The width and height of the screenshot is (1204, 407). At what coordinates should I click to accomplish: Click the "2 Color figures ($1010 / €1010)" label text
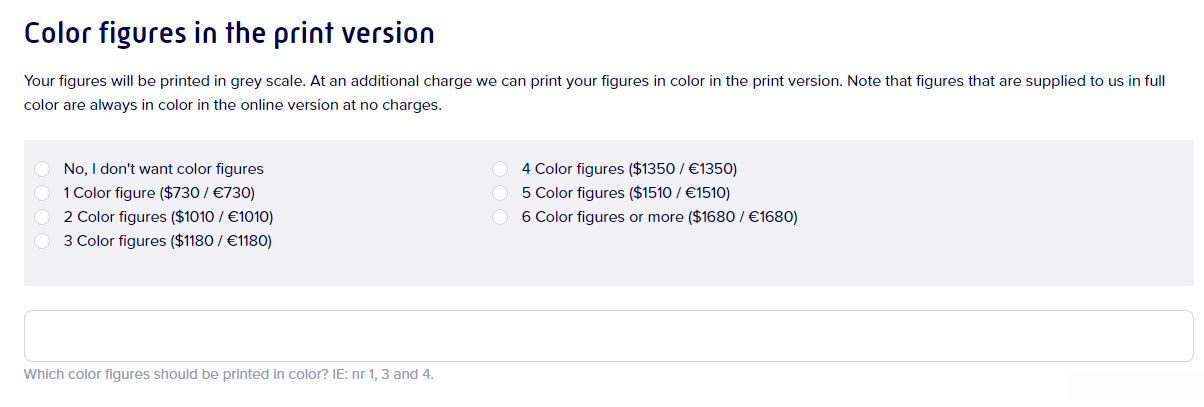[x=168, y=217]
